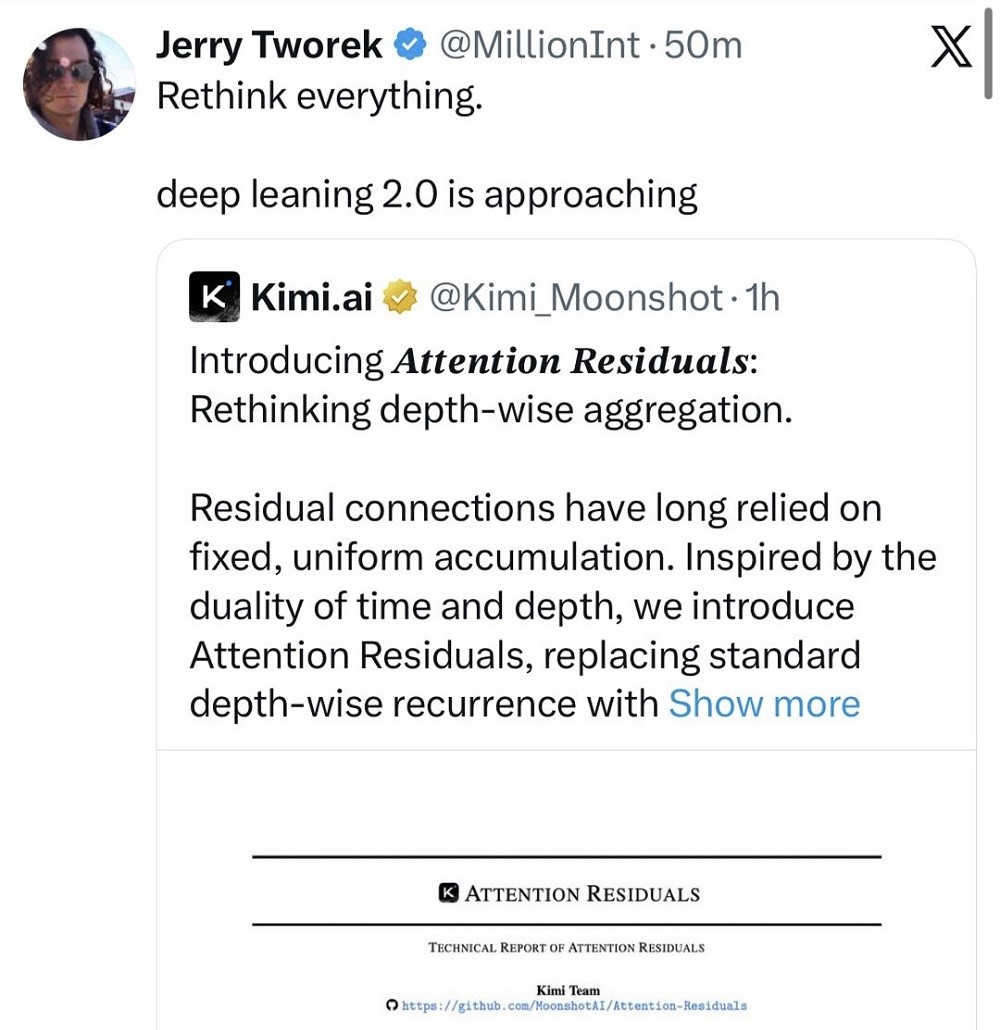
Task: Click the "deep leaning 2.0 is approaching" line
Action: pos(427,194)
